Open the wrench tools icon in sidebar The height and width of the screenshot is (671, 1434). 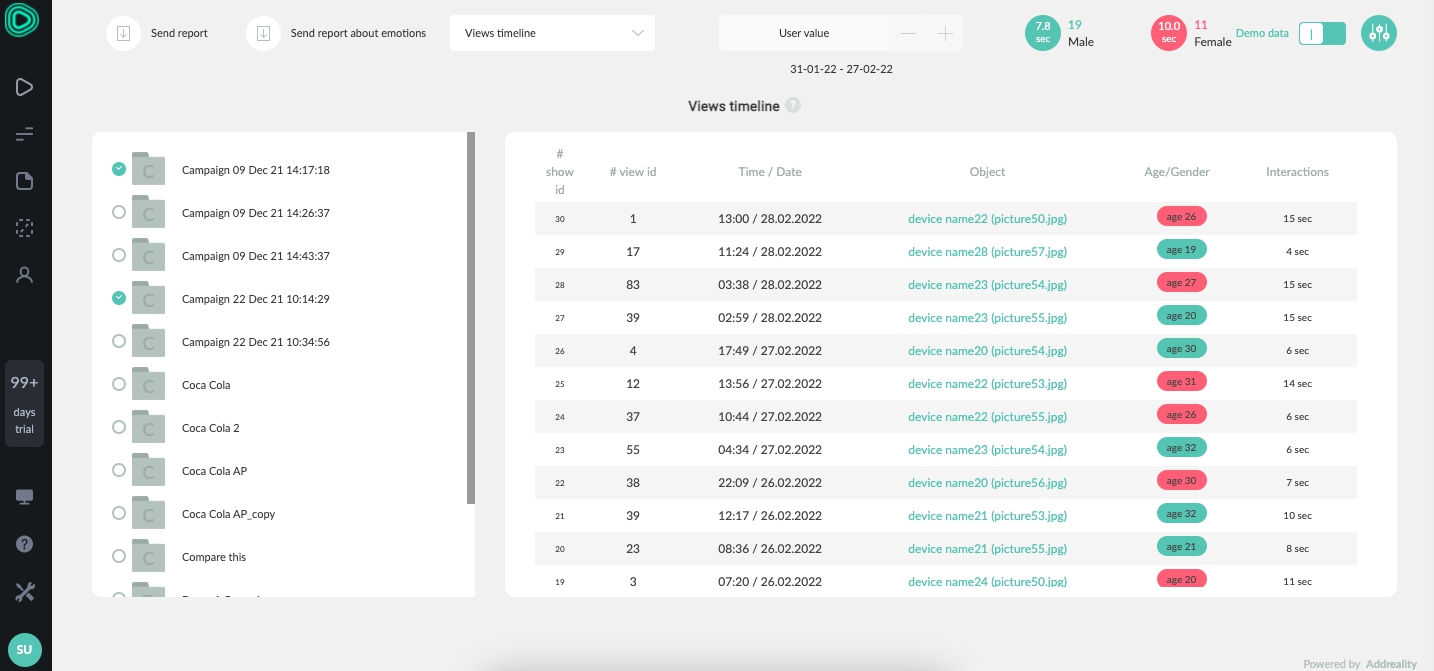[x=25, y=592]
